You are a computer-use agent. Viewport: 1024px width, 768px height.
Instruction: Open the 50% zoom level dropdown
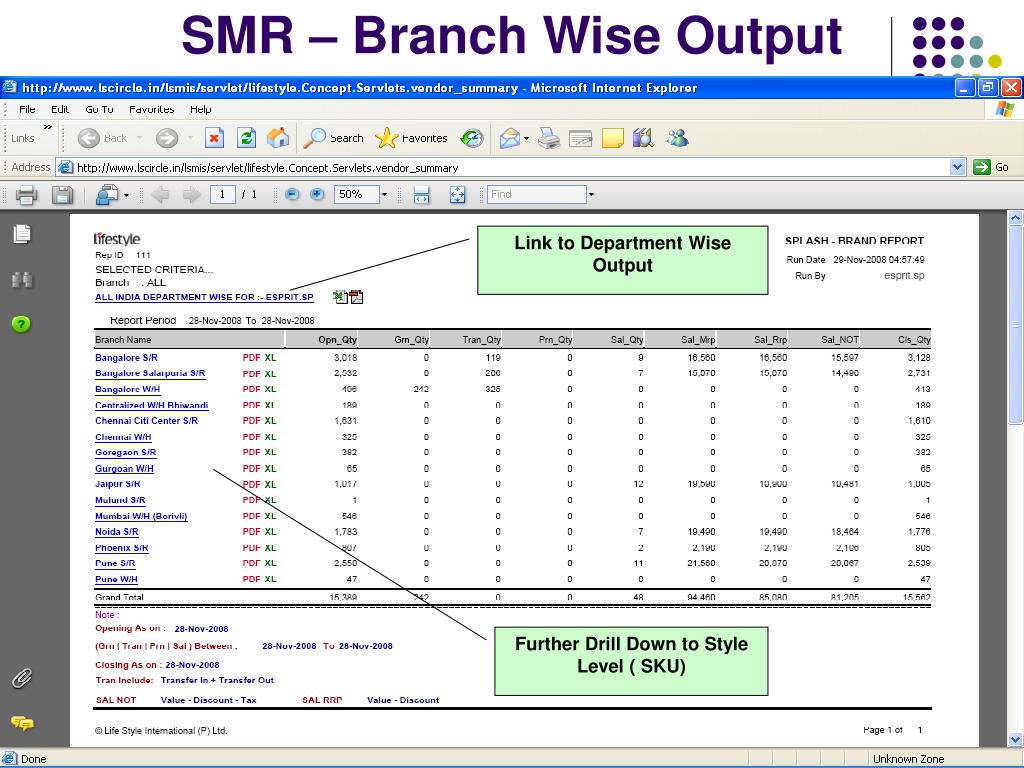point(384,194)
